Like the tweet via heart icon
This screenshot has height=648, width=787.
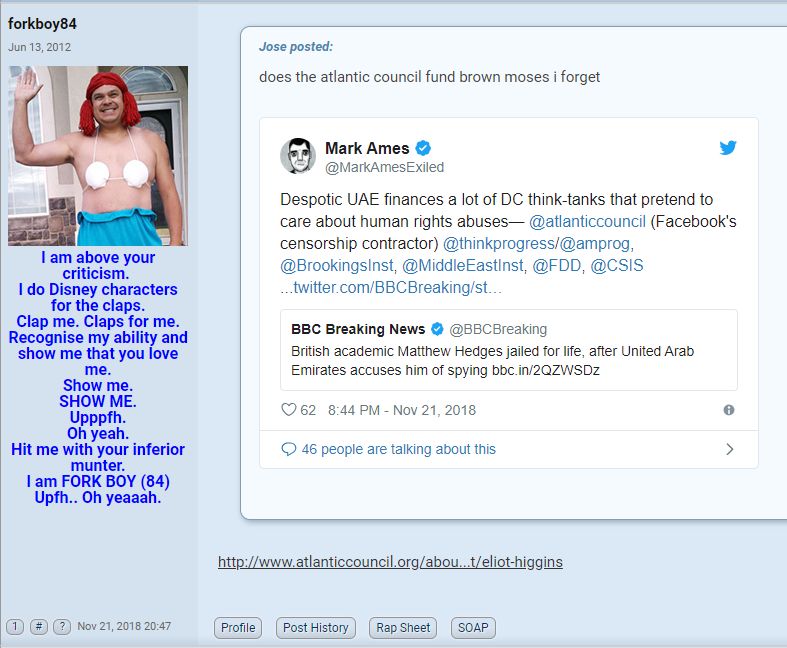coord(289,410)
